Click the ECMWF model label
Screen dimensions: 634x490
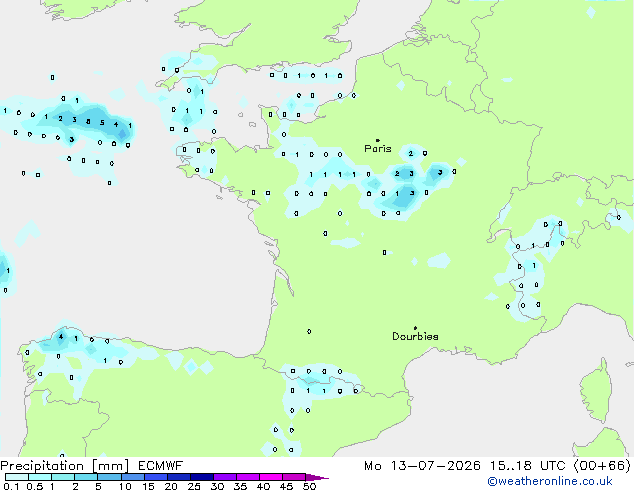161,466
